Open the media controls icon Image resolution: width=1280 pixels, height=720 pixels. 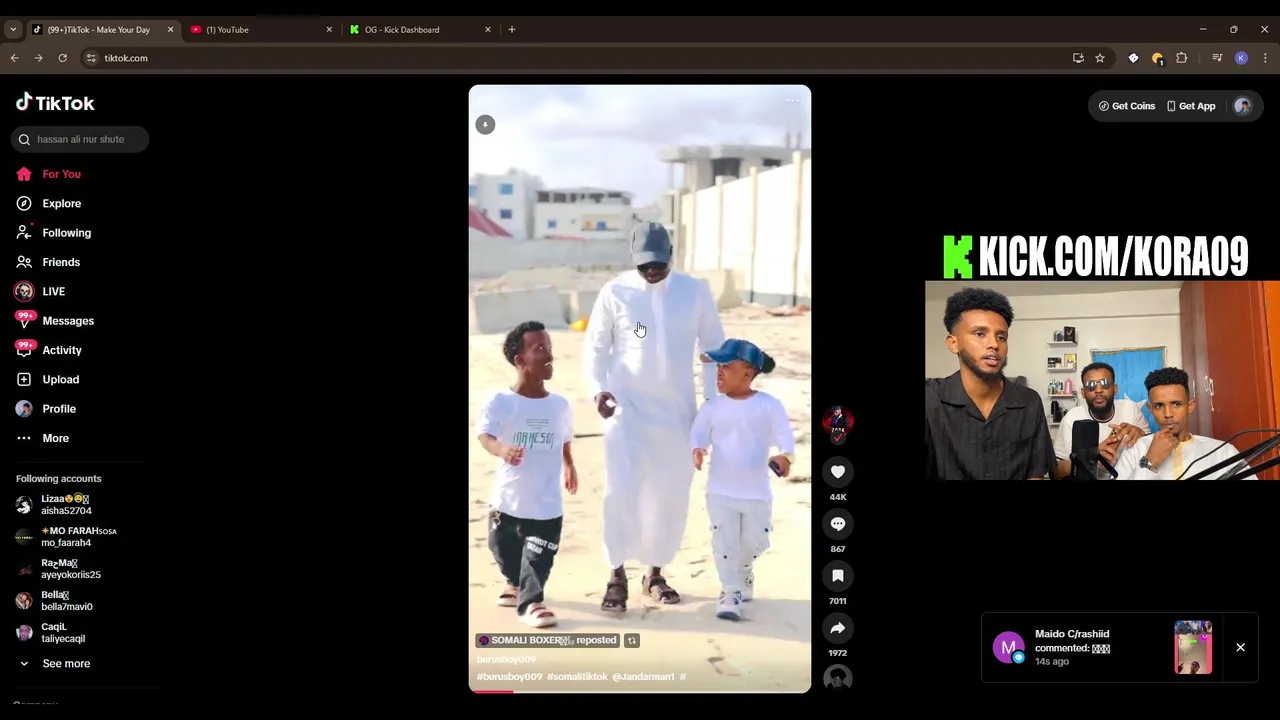click(x=1217, y=58)
